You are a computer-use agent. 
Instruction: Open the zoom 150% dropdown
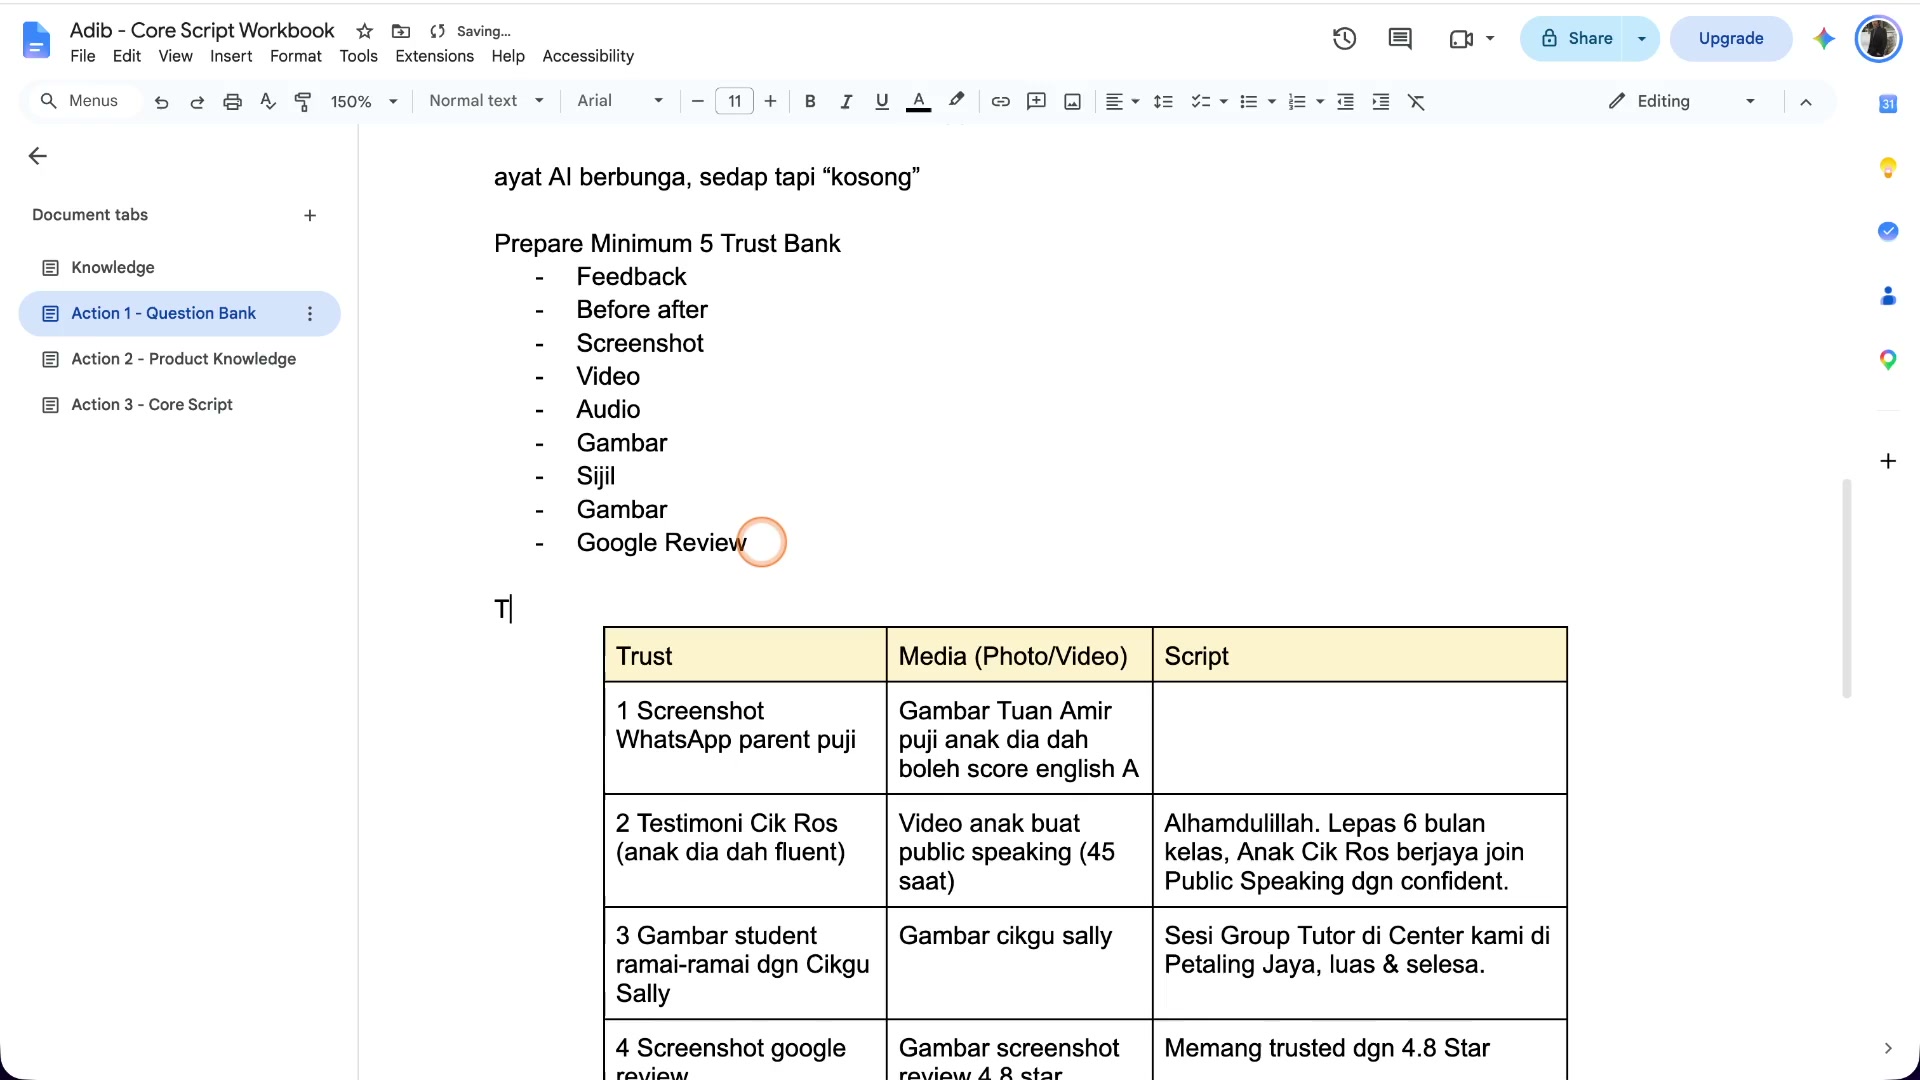(x=364, y=101)
